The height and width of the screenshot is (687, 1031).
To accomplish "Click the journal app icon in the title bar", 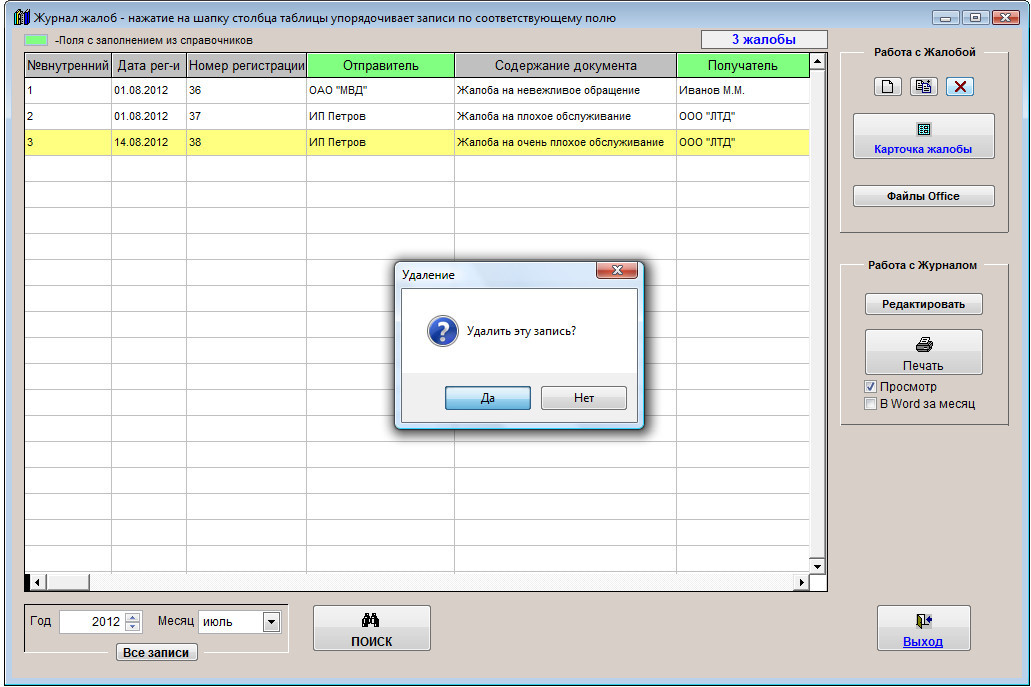I will tap(22, 17).
